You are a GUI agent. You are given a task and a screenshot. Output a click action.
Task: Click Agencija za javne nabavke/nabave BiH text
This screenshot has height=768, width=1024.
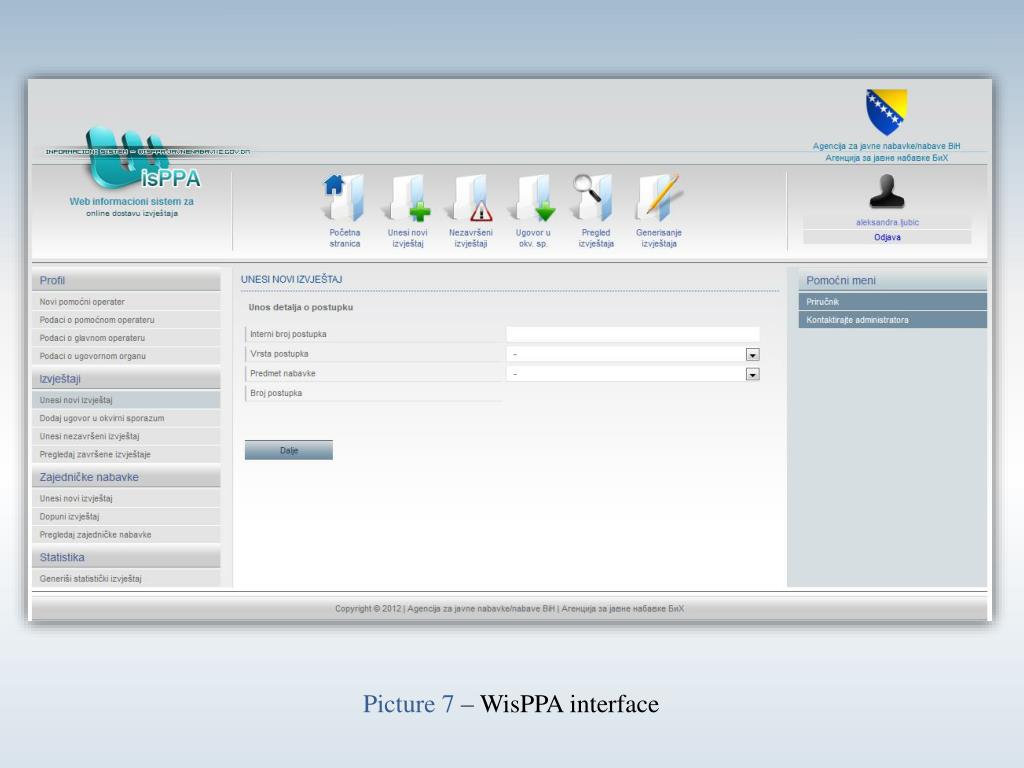tap(886, 146)
